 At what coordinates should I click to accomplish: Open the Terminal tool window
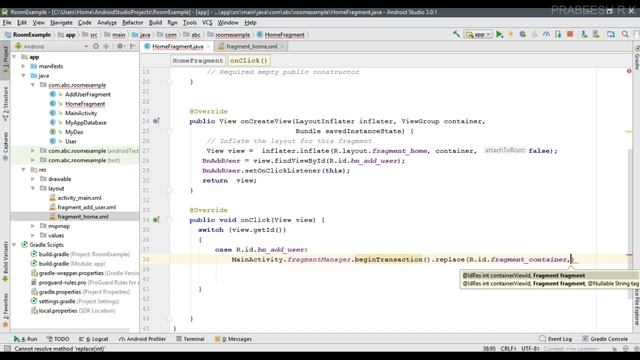pyautogui.click(x=190, y=339)
